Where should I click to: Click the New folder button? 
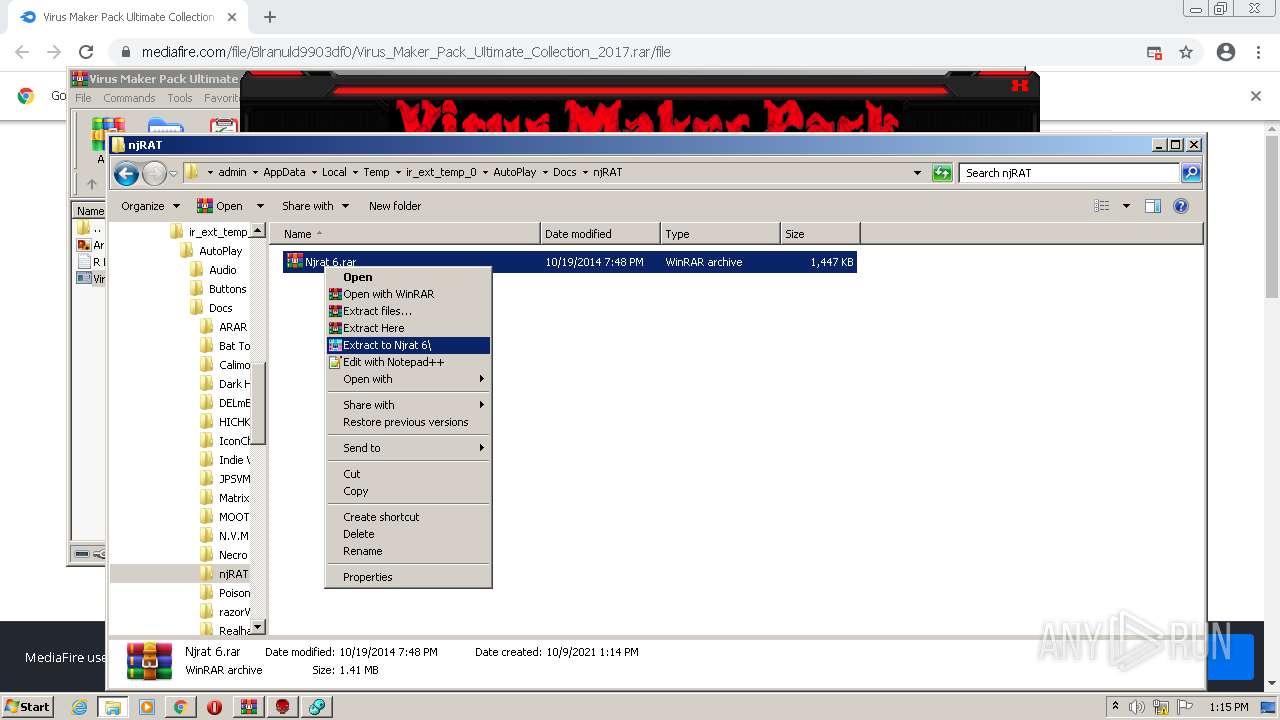point(395,206)
